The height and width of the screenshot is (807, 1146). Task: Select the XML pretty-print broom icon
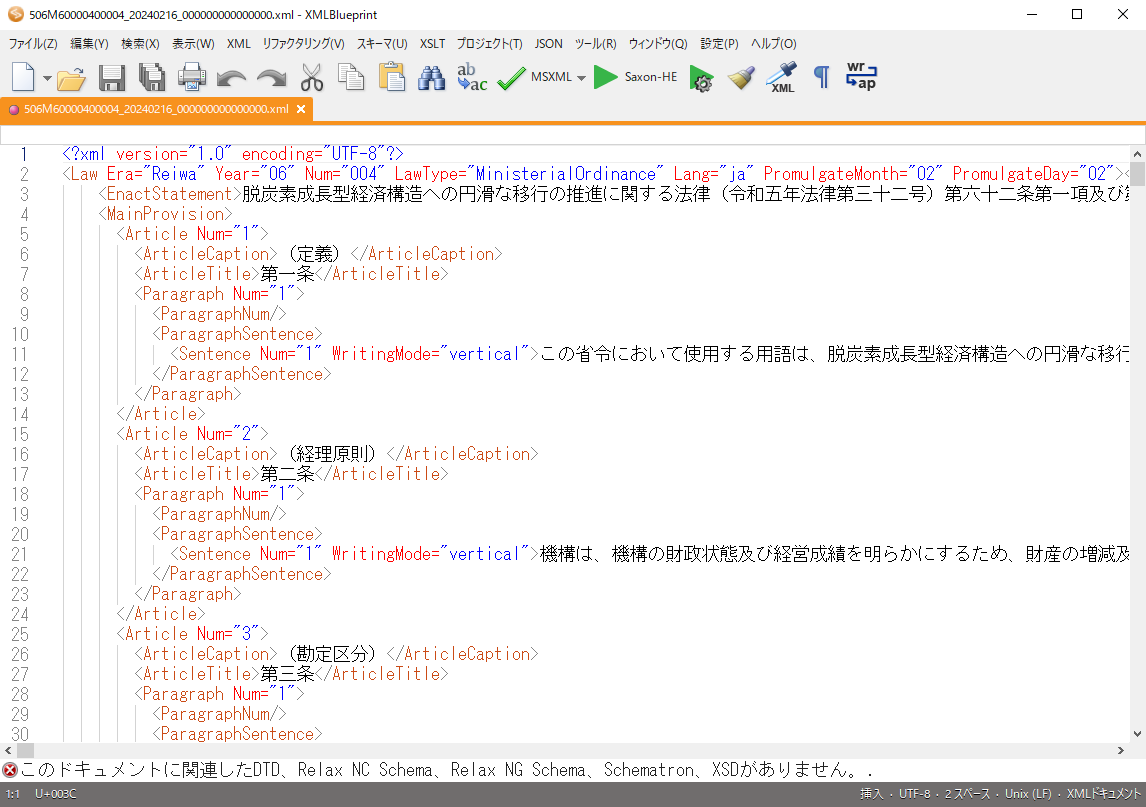(741, 76)
